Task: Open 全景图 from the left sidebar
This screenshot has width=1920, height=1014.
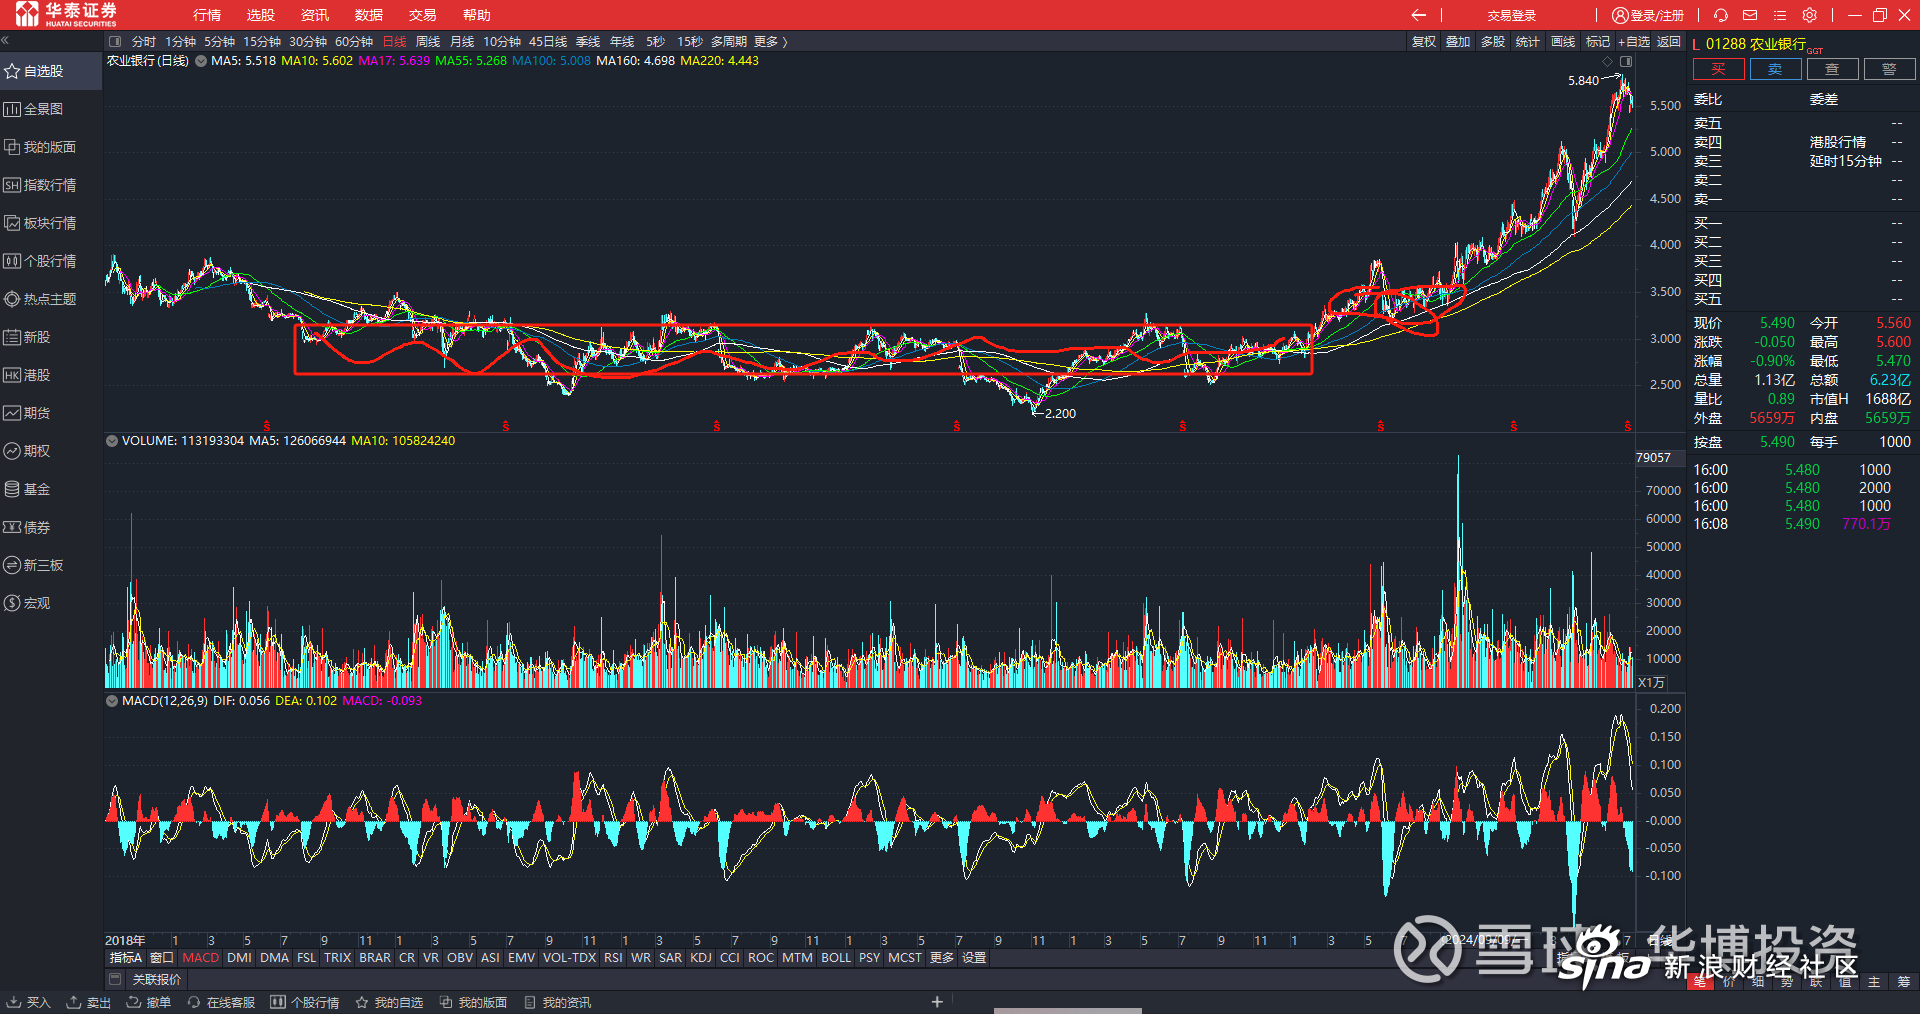Action: click(34, 109)
